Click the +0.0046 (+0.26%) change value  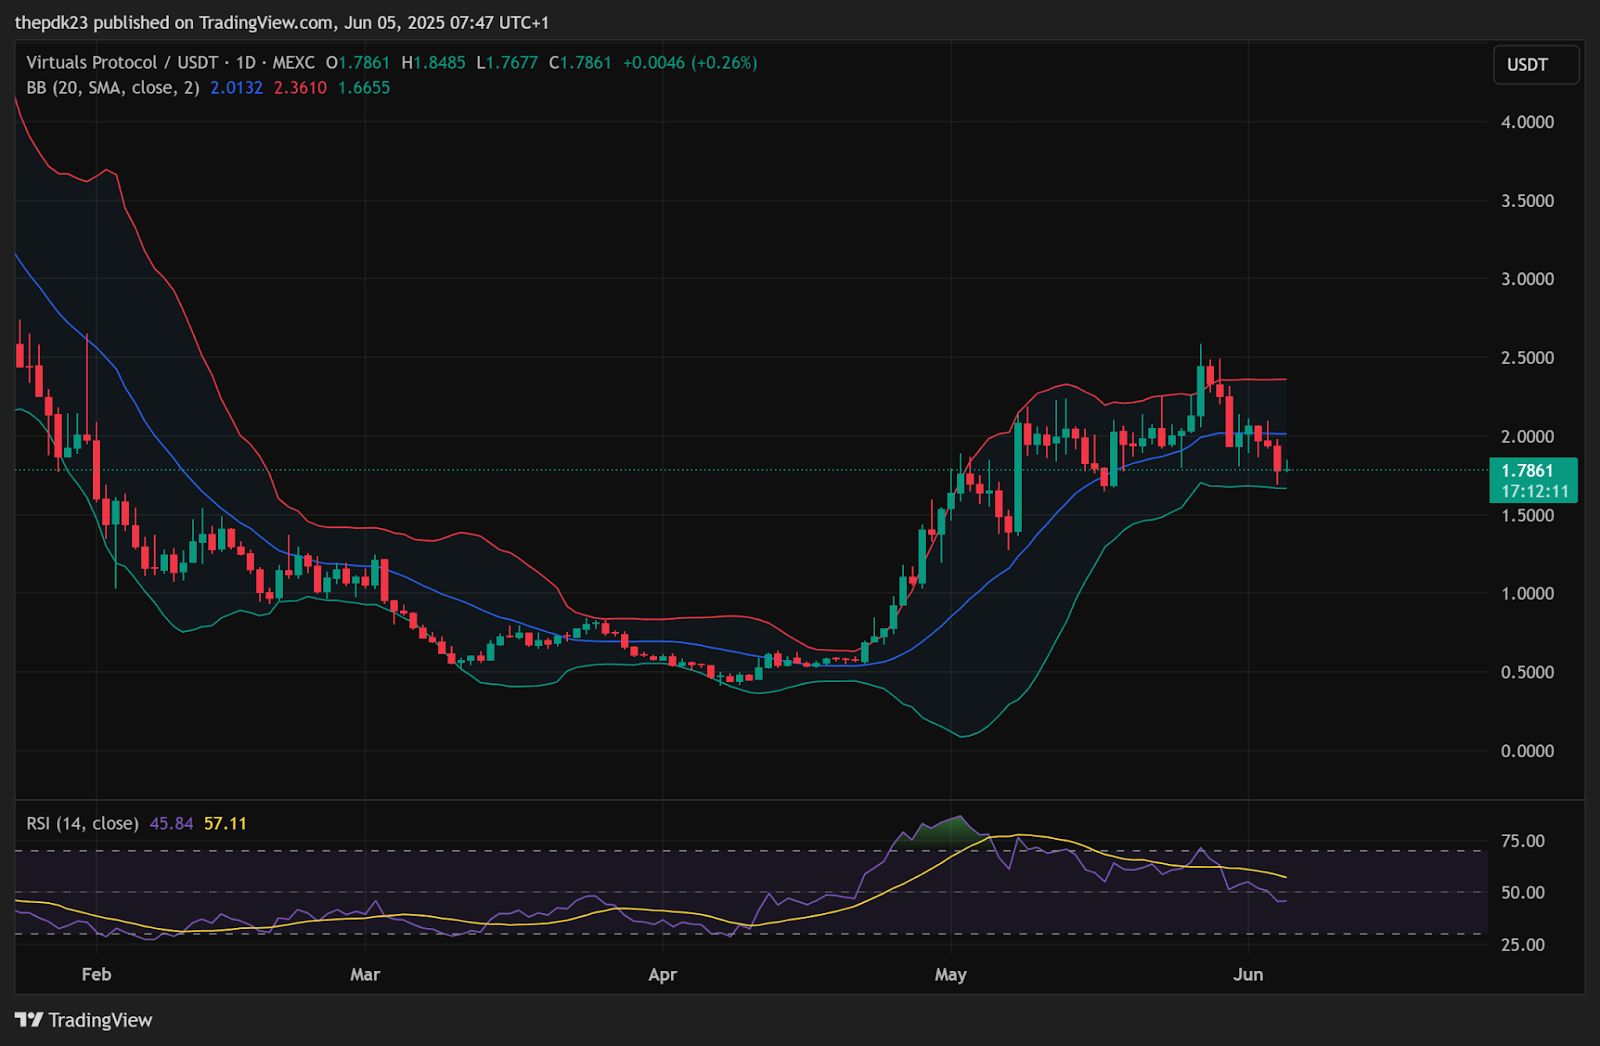coord(690,62)
